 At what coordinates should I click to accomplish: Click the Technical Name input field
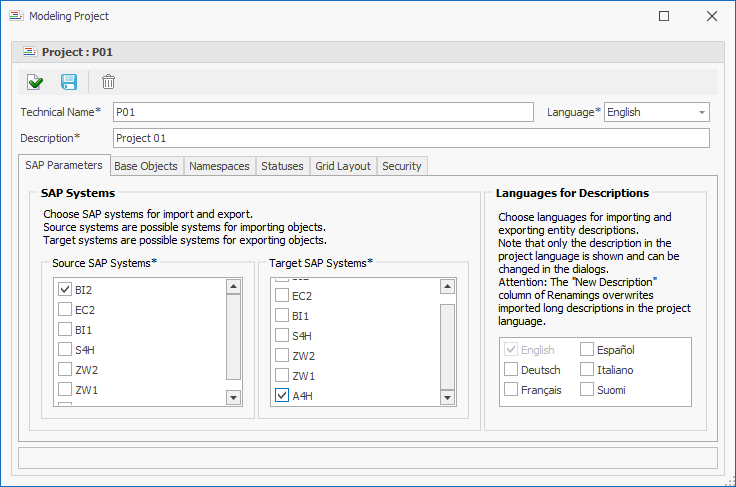[x=324, y=112]
